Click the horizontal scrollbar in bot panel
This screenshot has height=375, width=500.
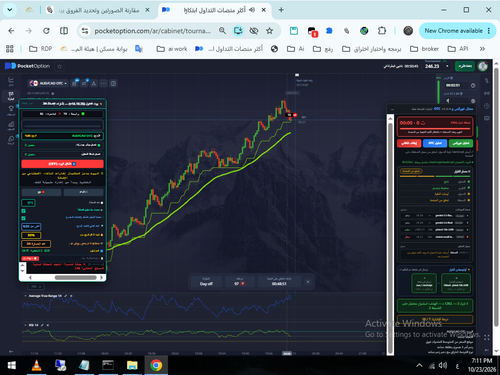click(x=76, y=278)
